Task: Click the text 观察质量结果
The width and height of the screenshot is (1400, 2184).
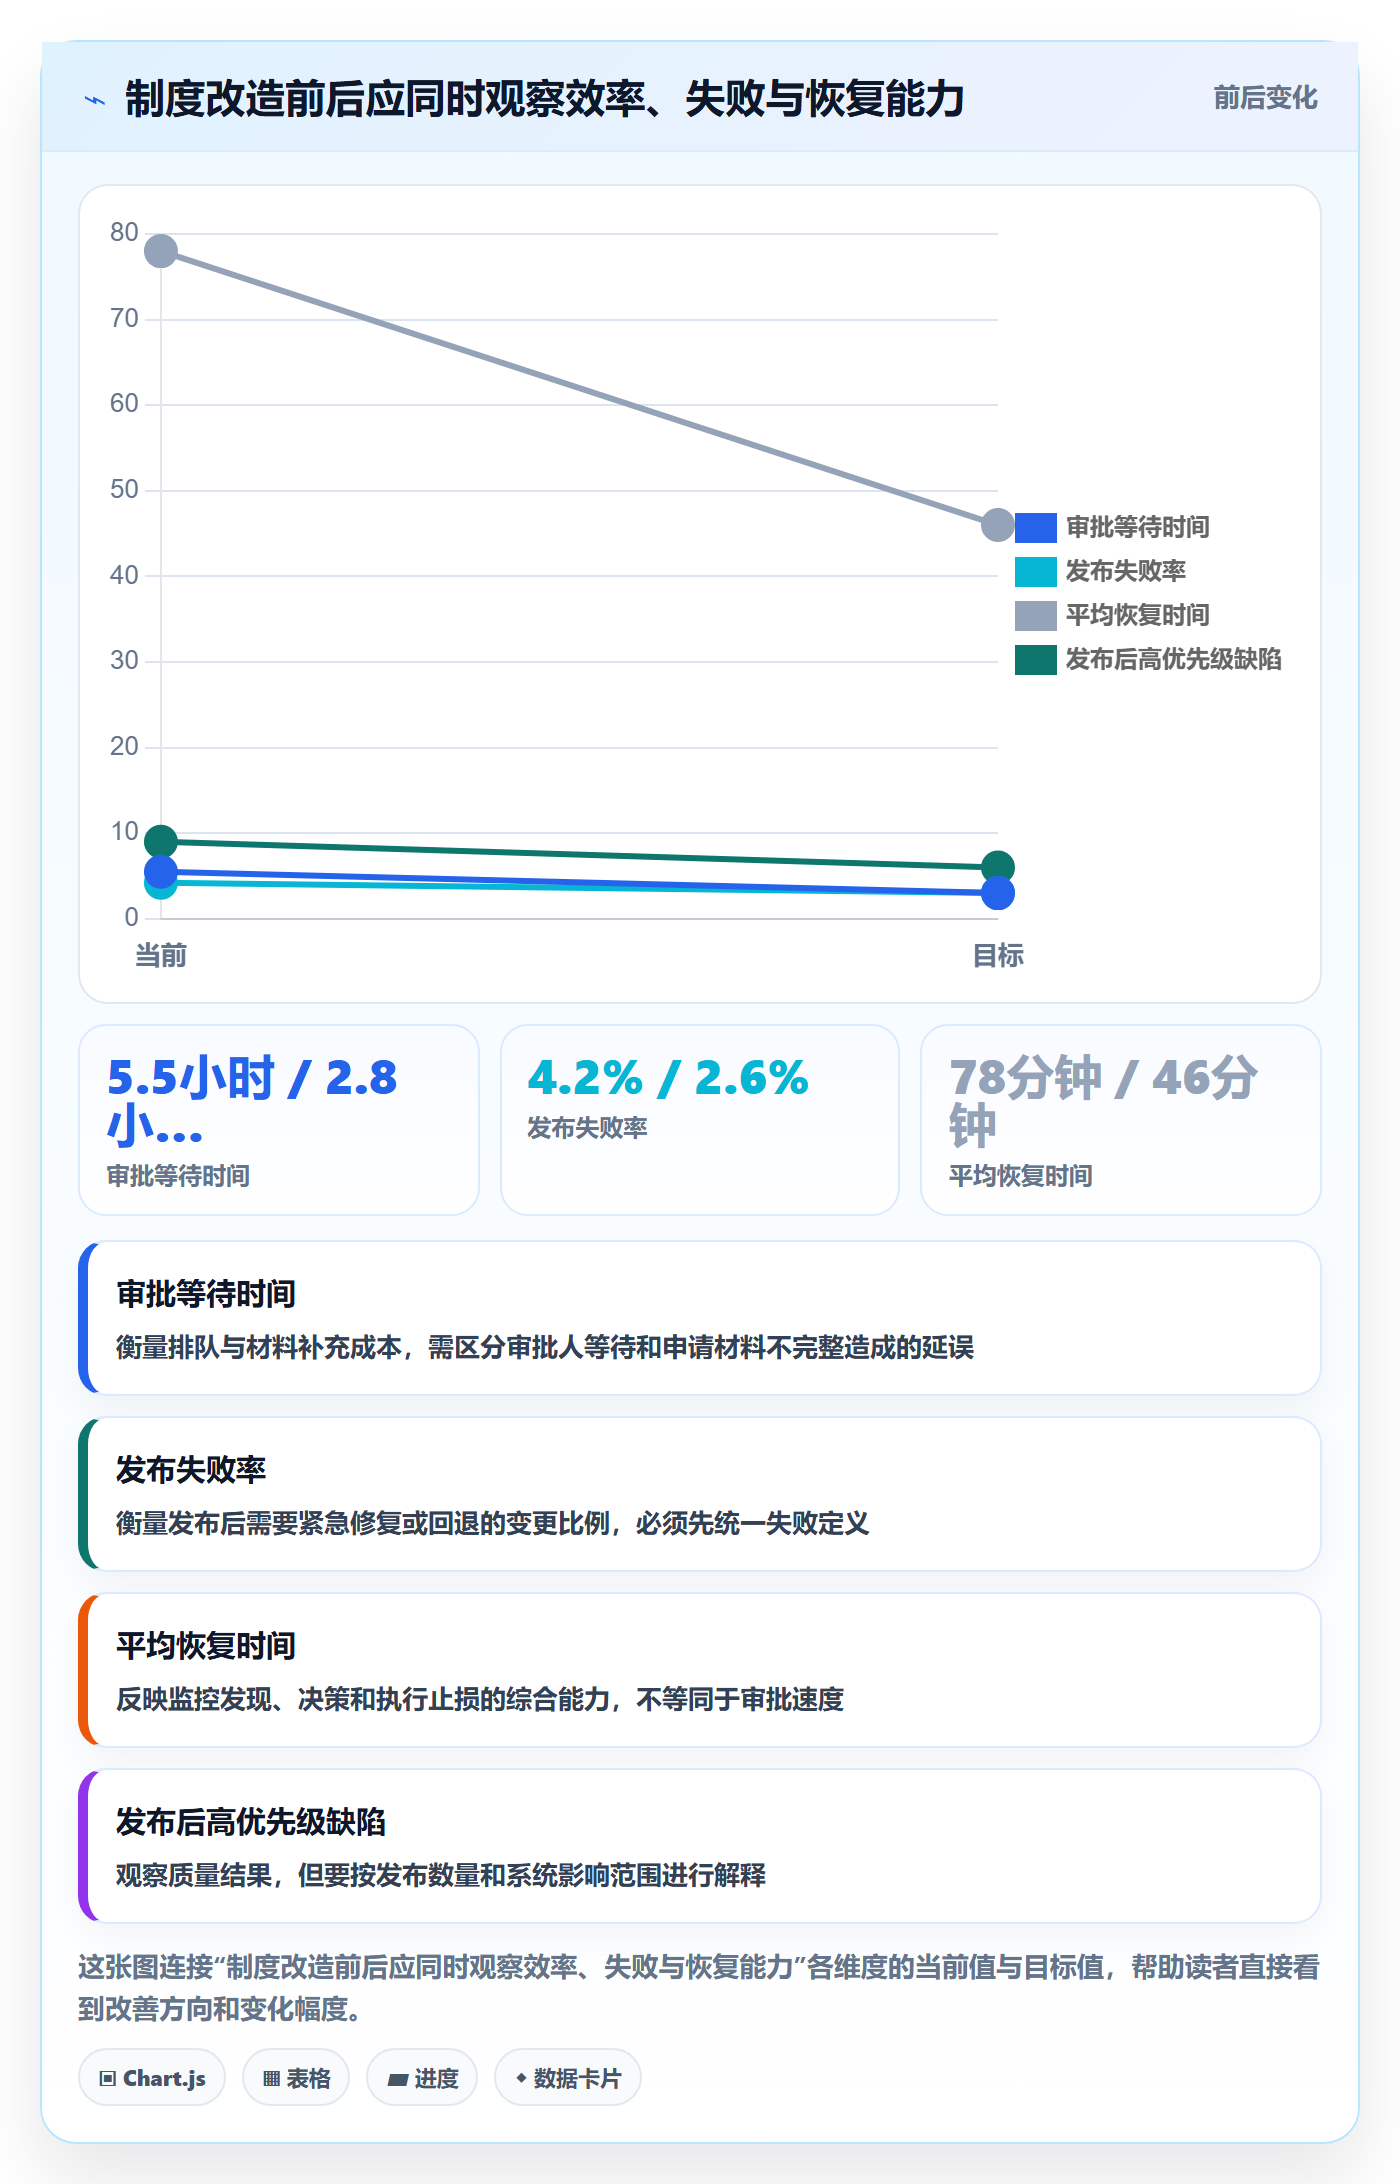Action: pos(194,1876)
